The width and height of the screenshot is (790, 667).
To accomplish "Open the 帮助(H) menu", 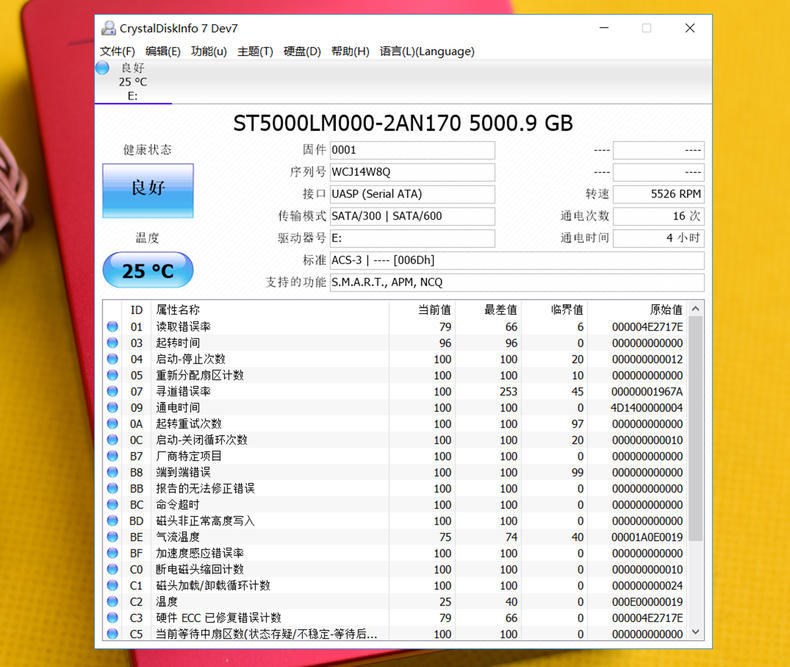I will click(x=350, y=51).
